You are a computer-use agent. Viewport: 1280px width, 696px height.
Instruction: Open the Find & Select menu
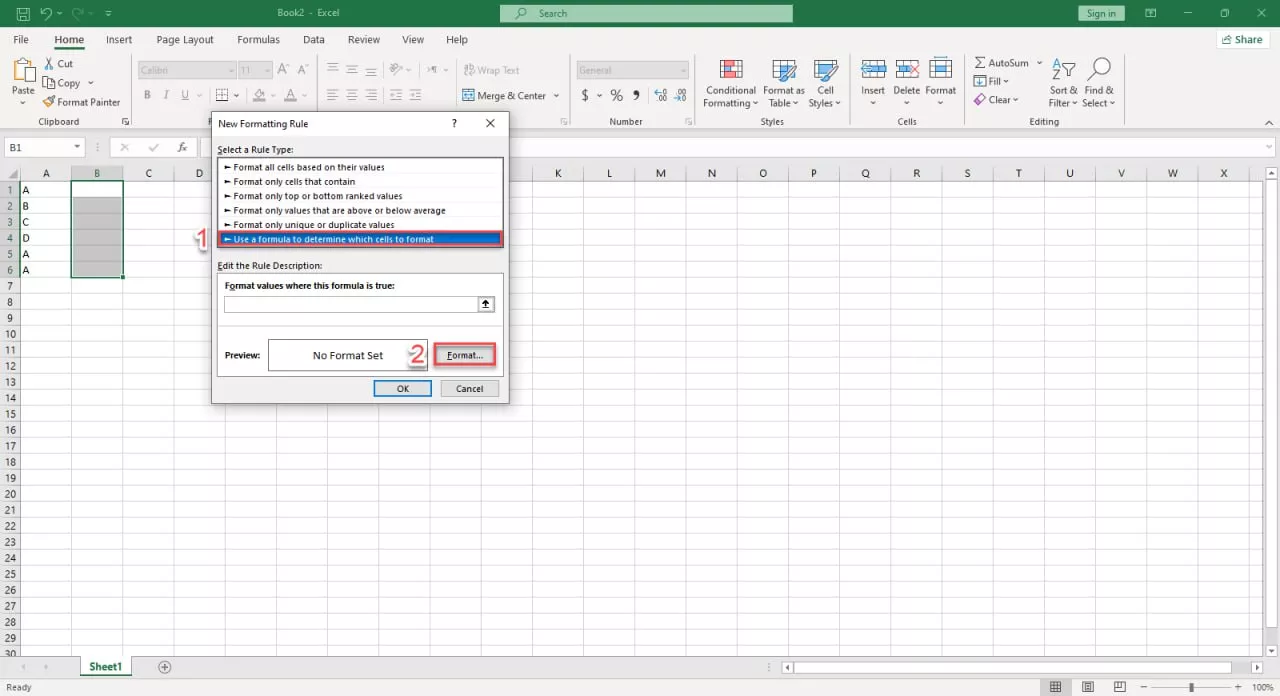coord(1098,84)
